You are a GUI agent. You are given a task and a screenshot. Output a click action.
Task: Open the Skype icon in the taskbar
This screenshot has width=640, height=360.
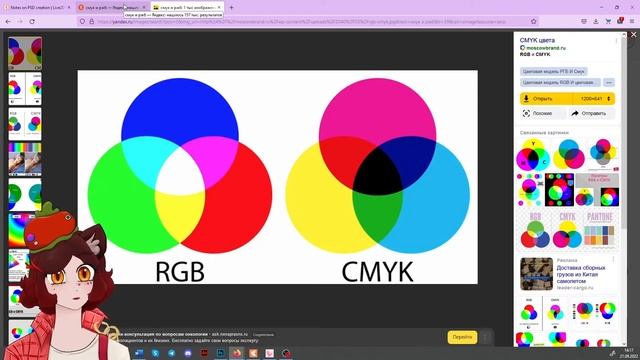click(155, 353)
